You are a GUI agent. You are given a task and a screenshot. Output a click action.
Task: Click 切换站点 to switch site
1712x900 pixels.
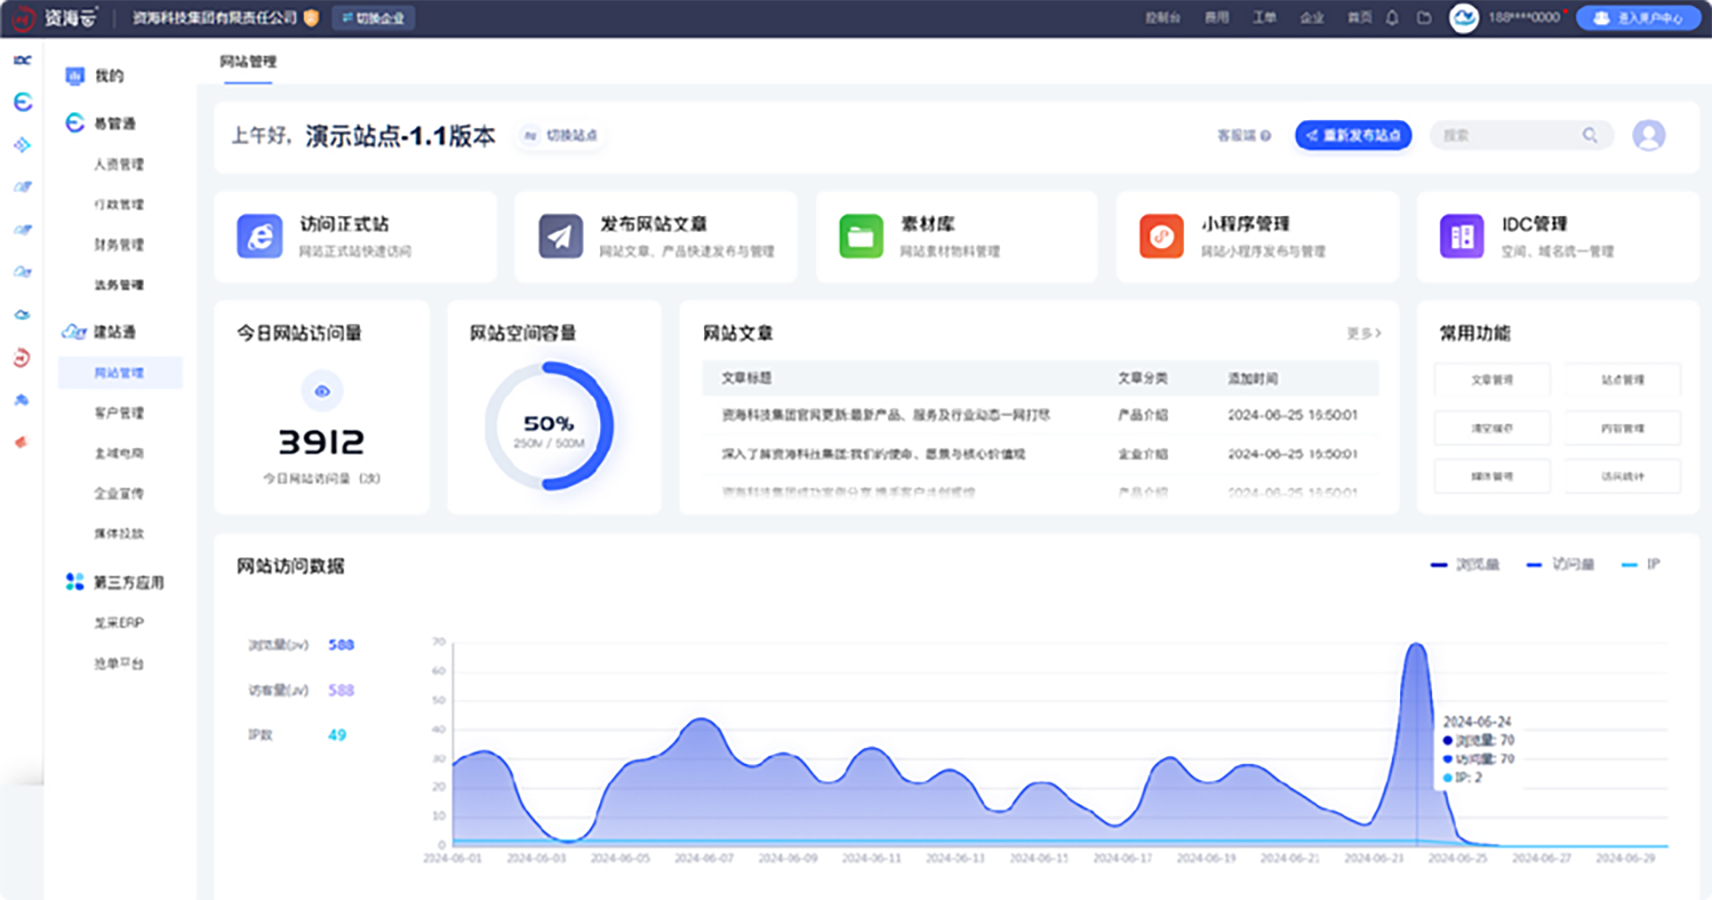coord(562,135)
